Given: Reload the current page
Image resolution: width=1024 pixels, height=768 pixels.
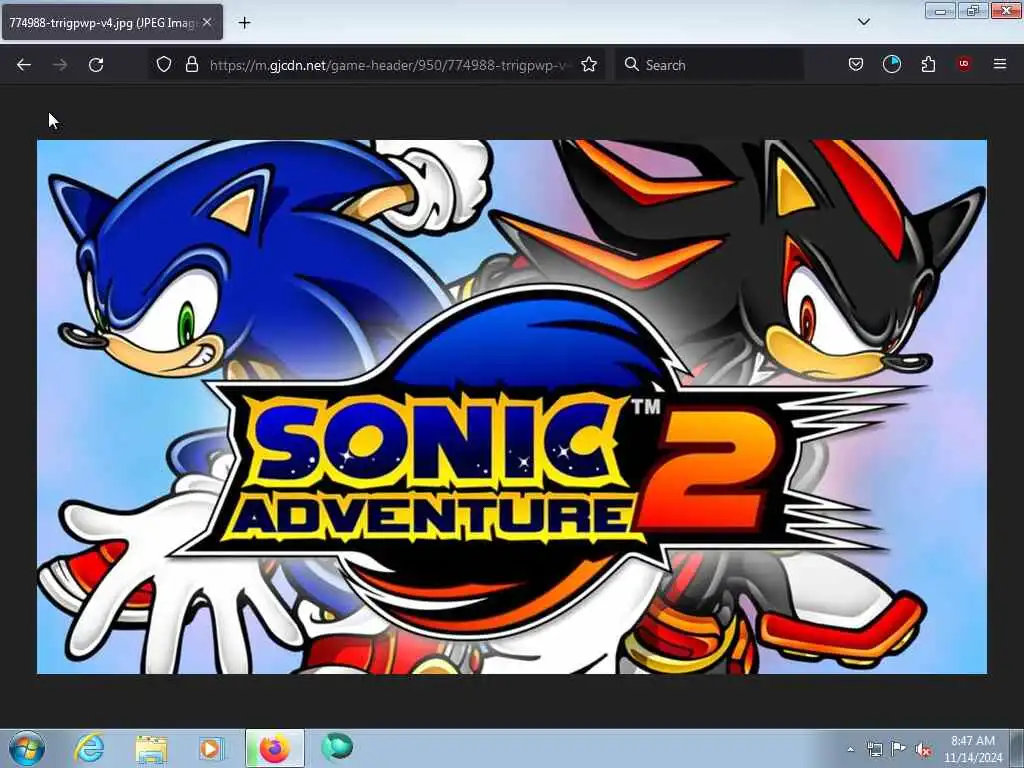Looking at the screenshot, I should point(96,65).
